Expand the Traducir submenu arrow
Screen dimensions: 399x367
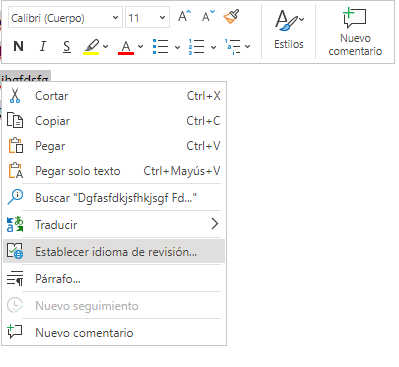[215, 224]
